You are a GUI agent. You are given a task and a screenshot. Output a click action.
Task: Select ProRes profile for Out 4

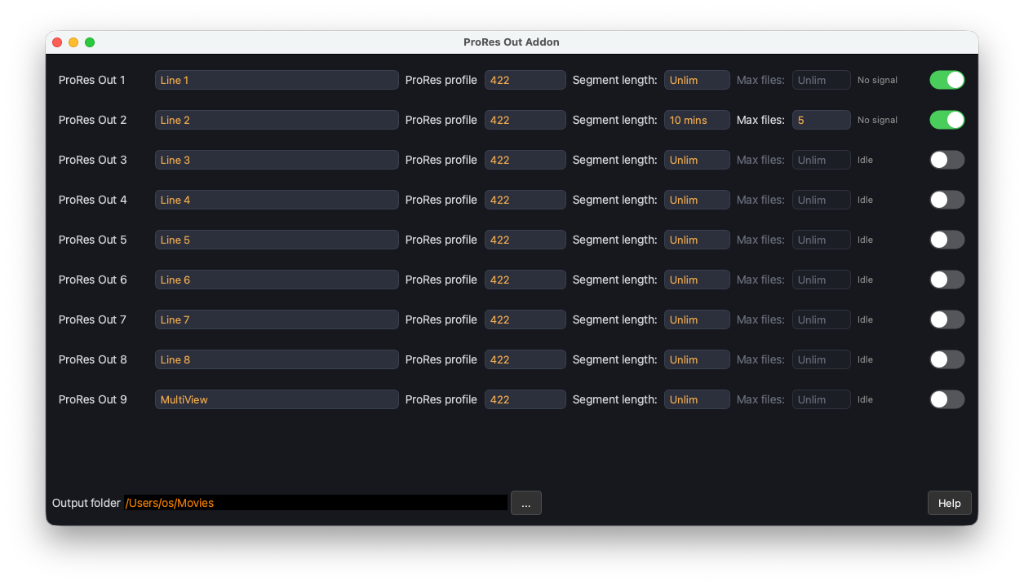click(525, 199)
